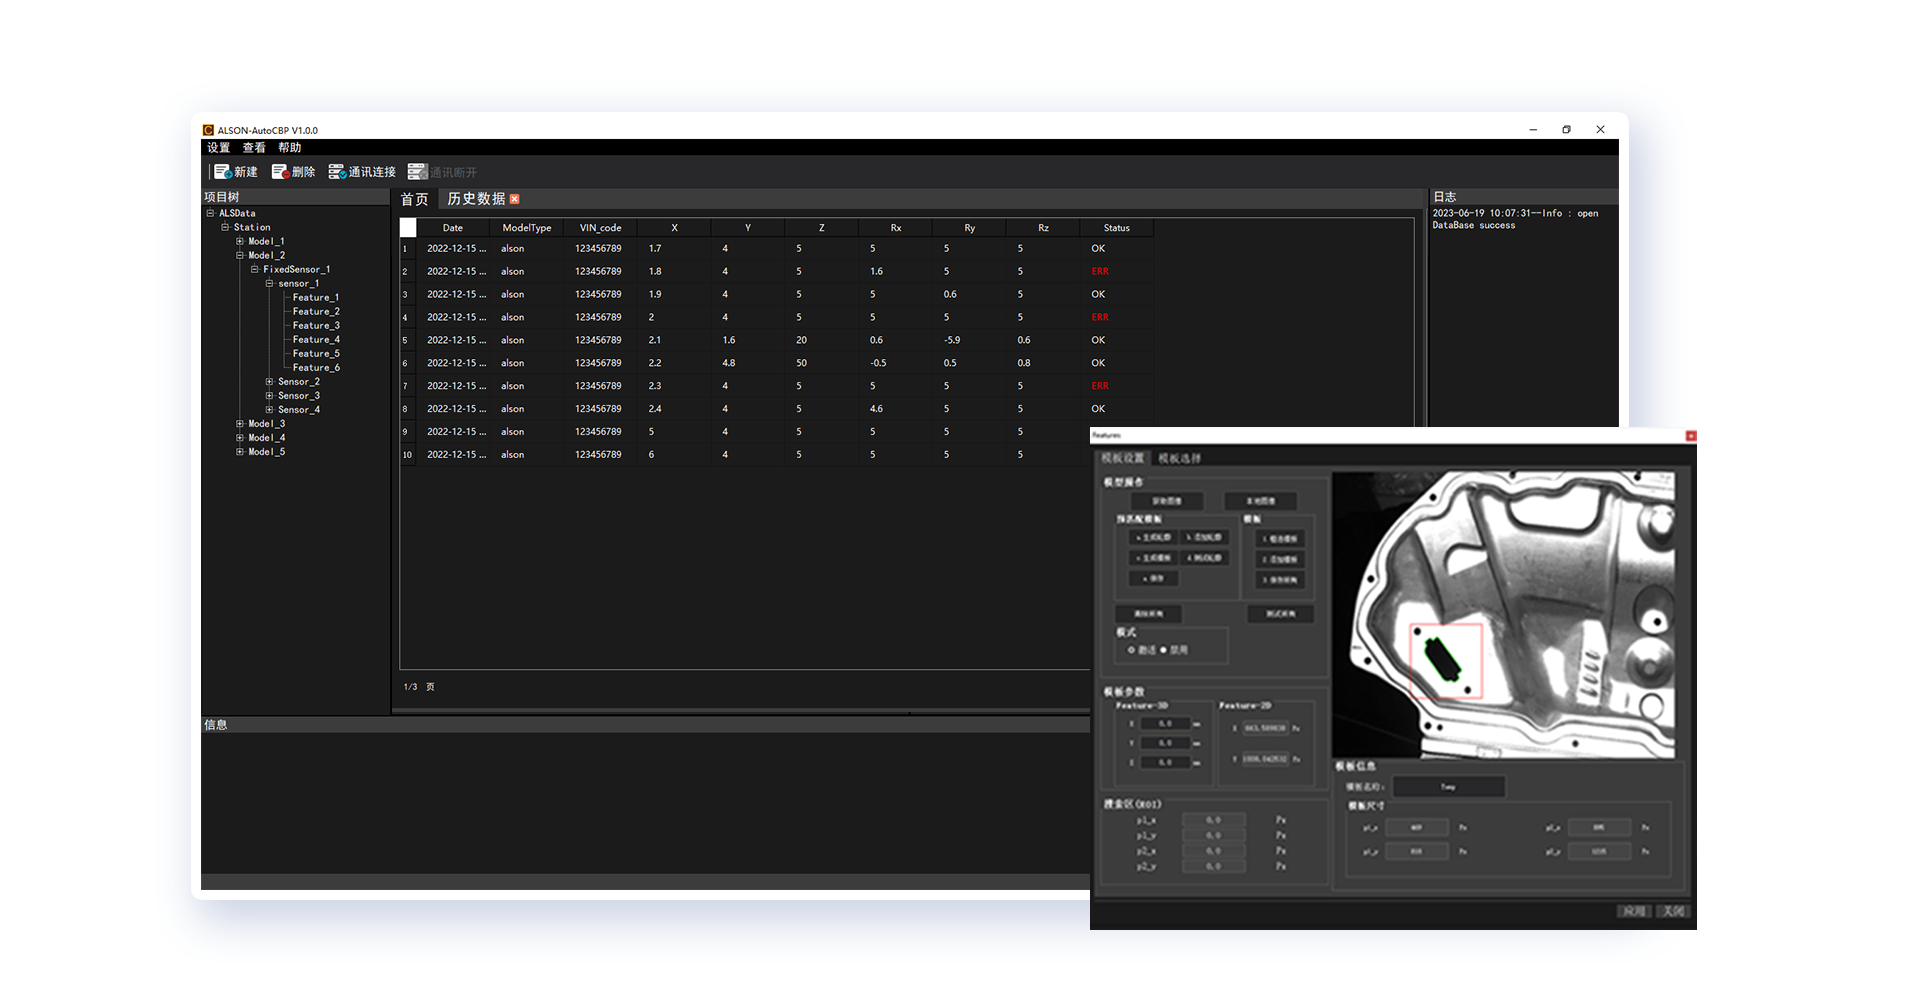Switch to the 首页 tab

pyautogui.click(x=414, y=199)
